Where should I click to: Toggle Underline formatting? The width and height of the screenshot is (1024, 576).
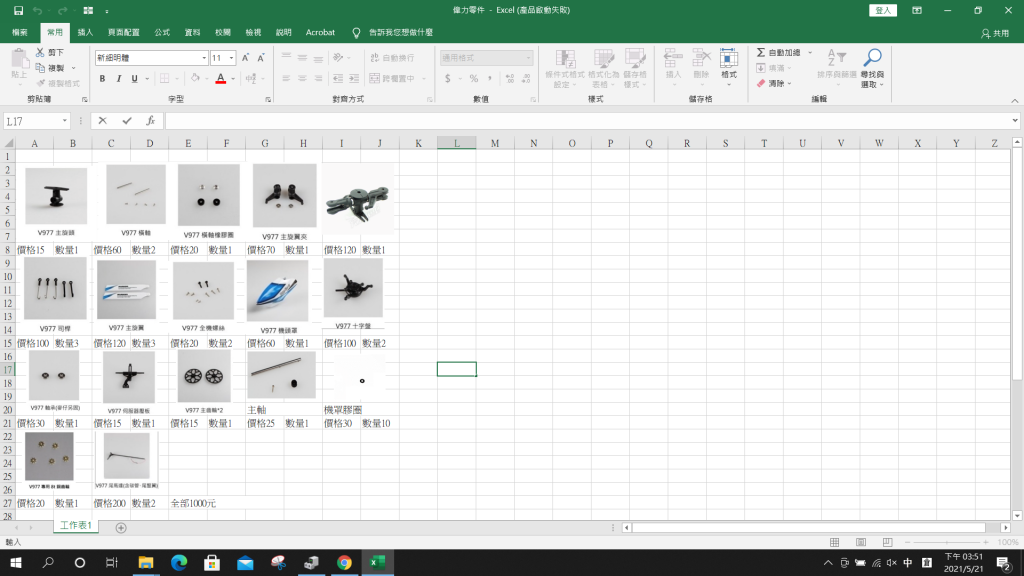(x=135, y=79)
